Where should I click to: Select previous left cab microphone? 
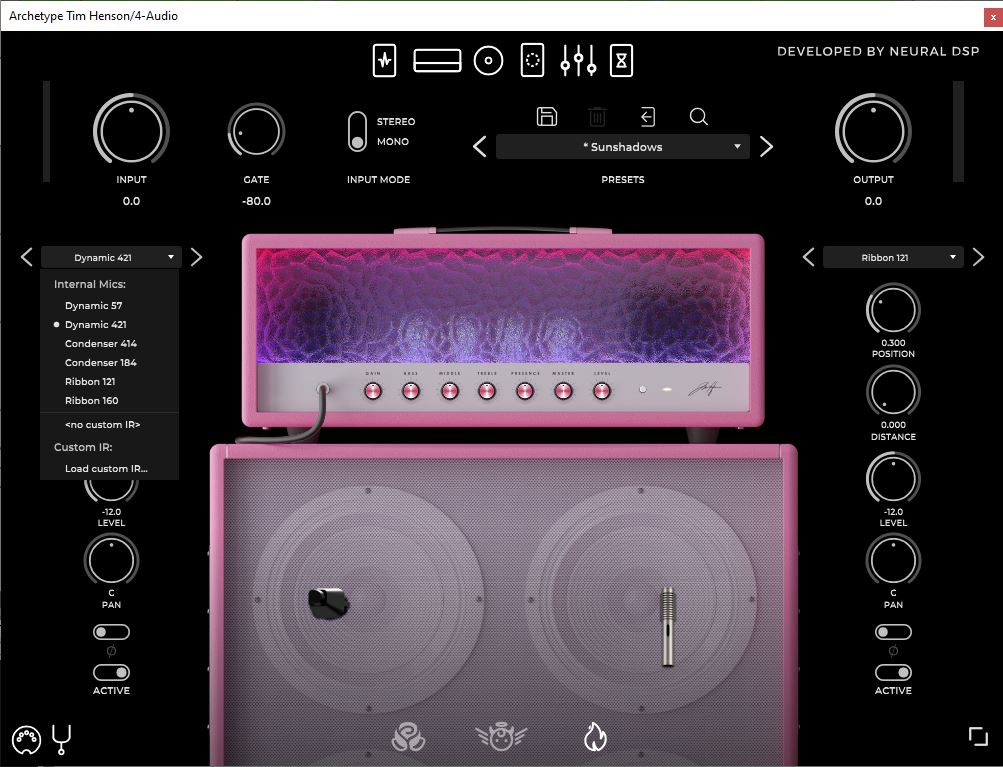click(26, 257)
